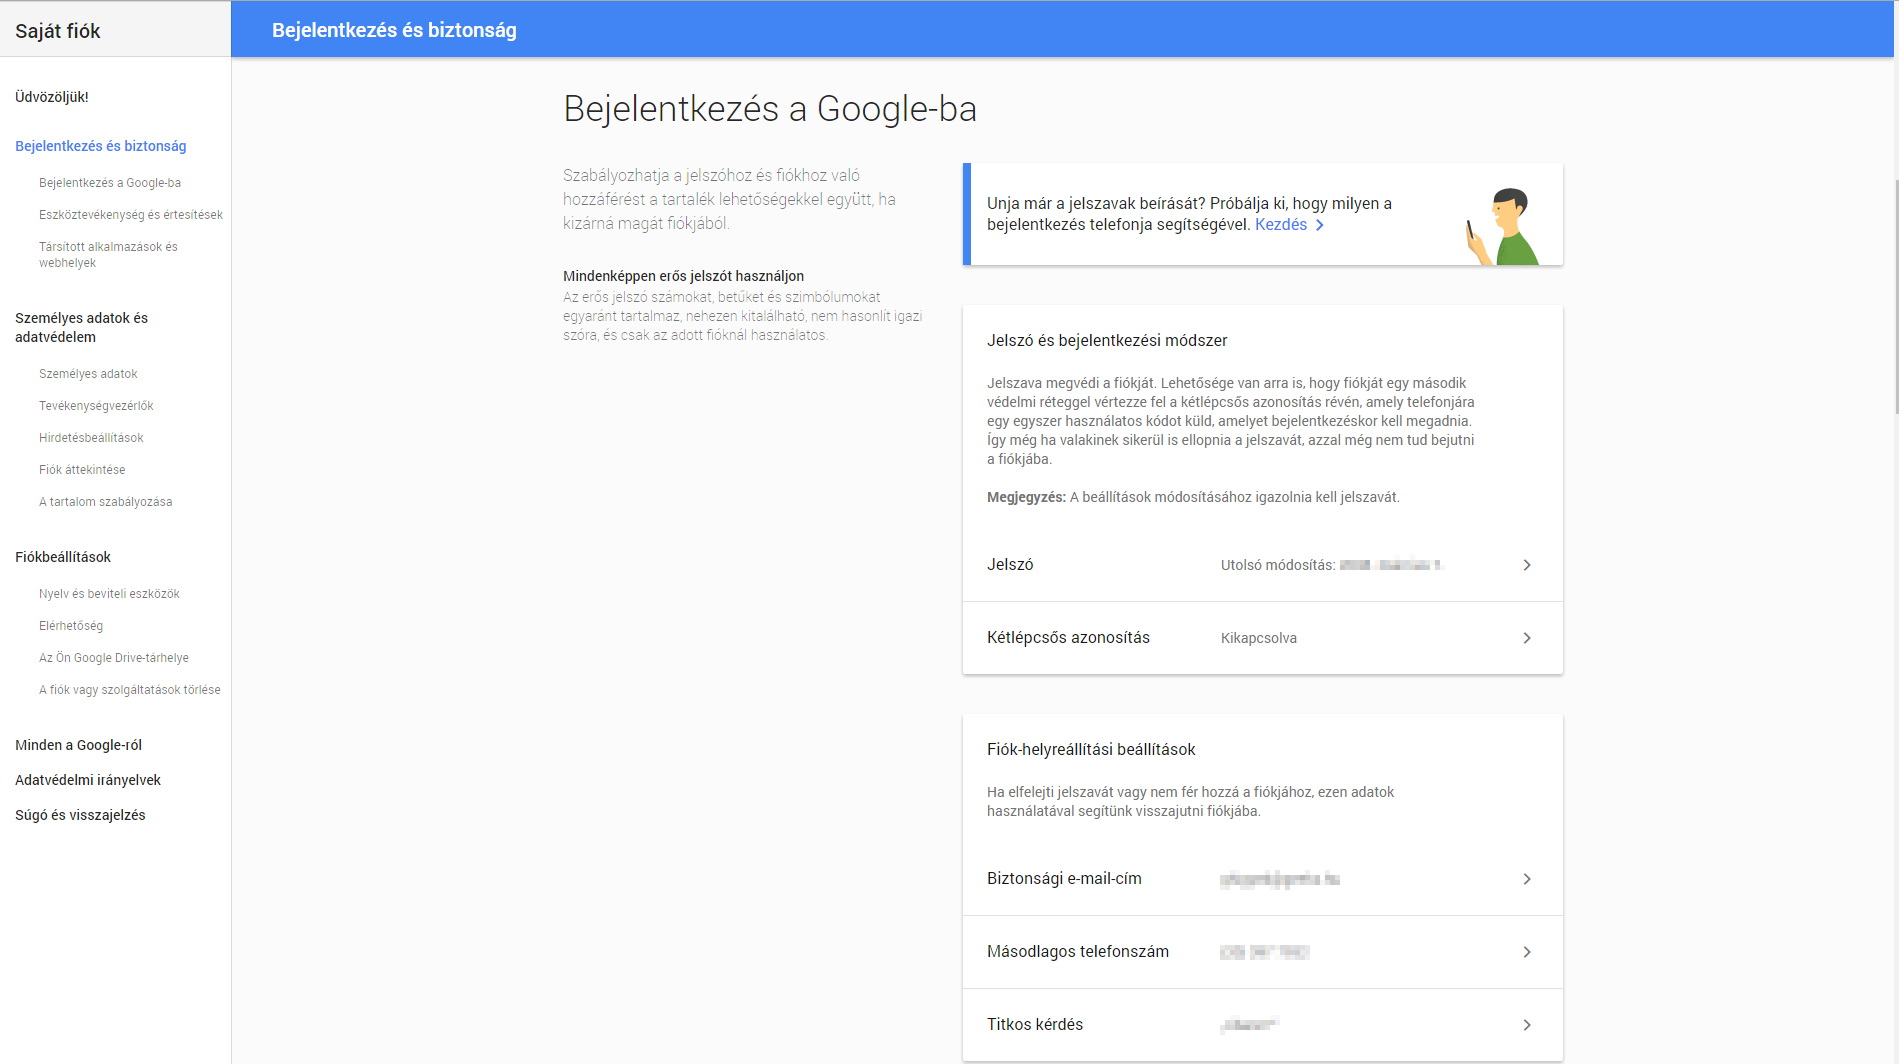Open the Jelszó row chevron
1899x1064 pixels.
[x=1526, y=565]
